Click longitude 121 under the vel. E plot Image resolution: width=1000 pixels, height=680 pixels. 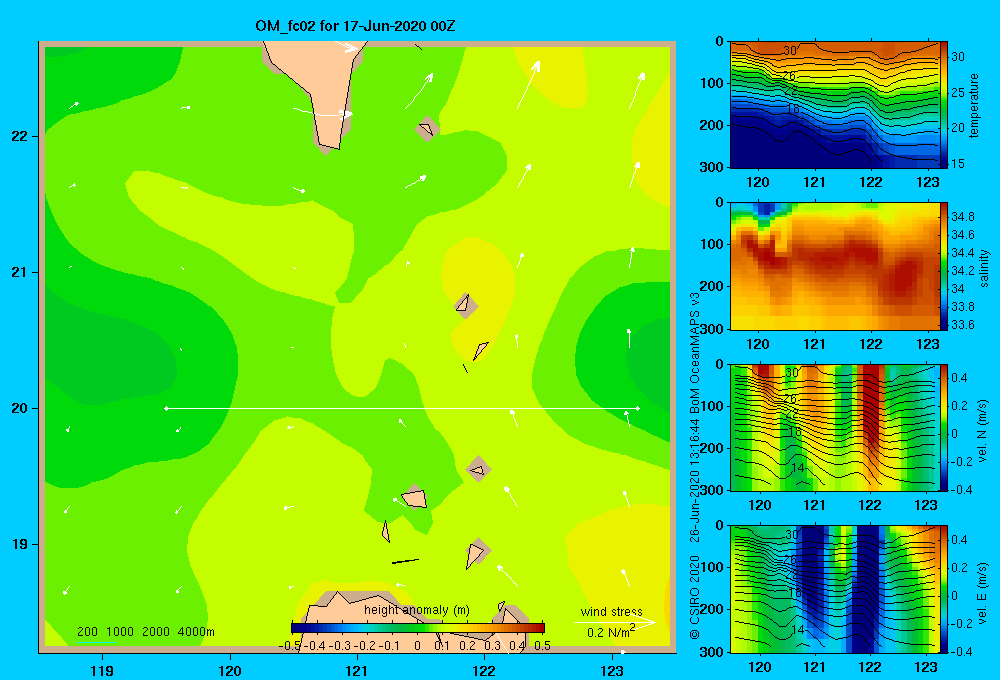tap(814, 667)
